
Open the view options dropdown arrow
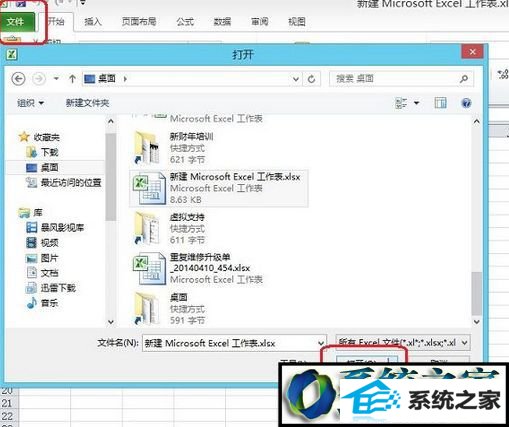coord(416,103)
